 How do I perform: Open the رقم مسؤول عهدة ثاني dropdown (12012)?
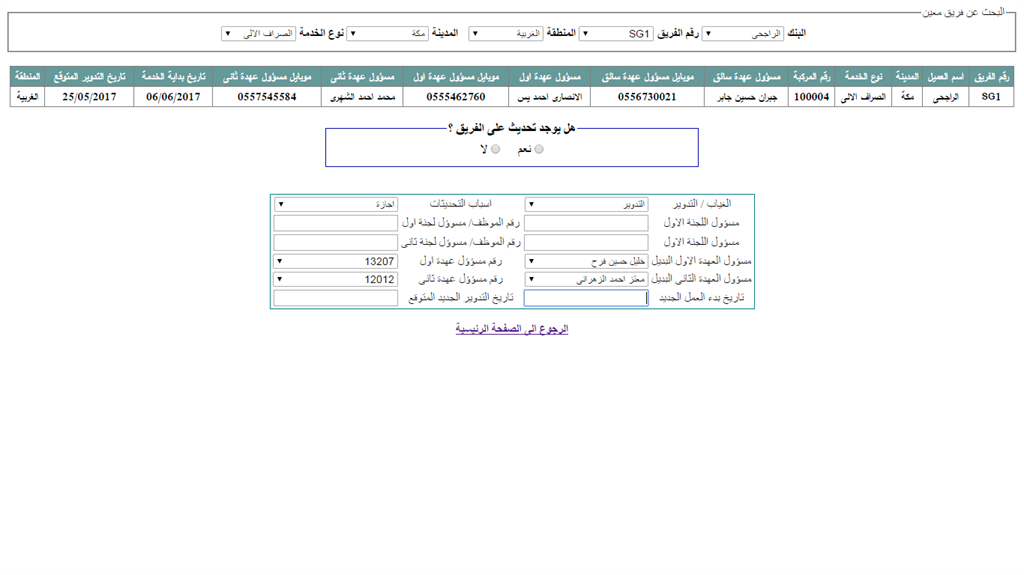336,280
